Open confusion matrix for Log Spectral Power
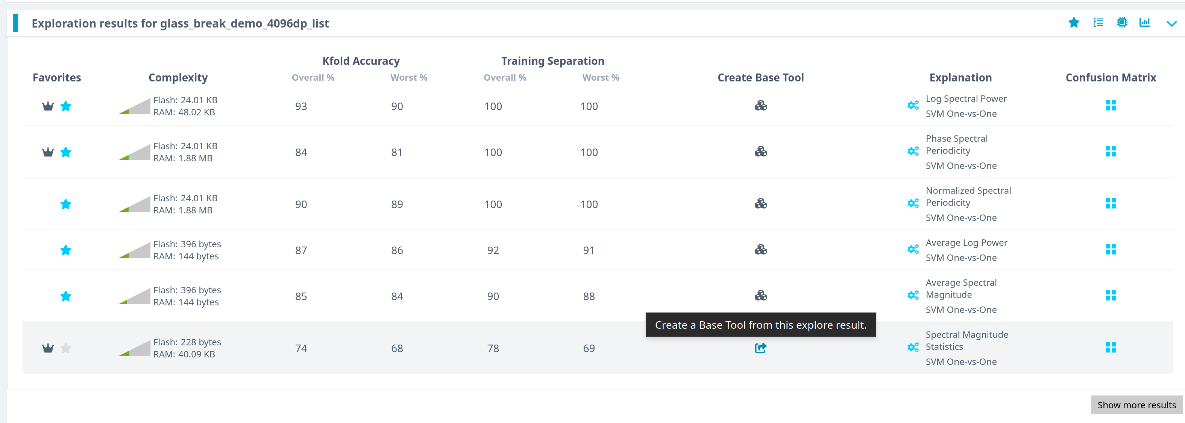1185x423 pixels. (1110, 106)
